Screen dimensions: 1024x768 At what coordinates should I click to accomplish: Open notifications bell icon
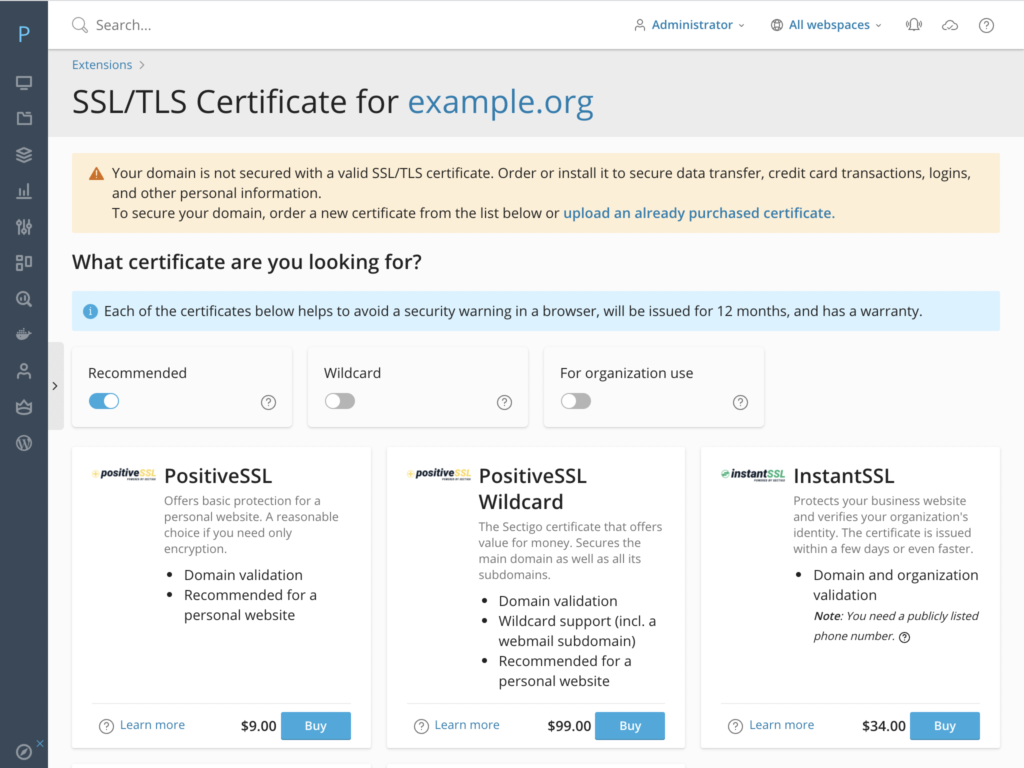click(x=914, y=25)
